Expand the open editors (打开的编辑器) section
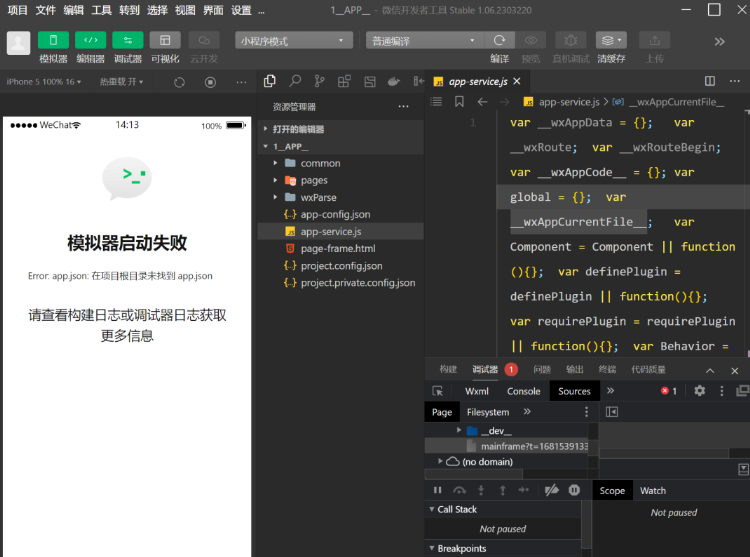750x557 pixels. 341,129
